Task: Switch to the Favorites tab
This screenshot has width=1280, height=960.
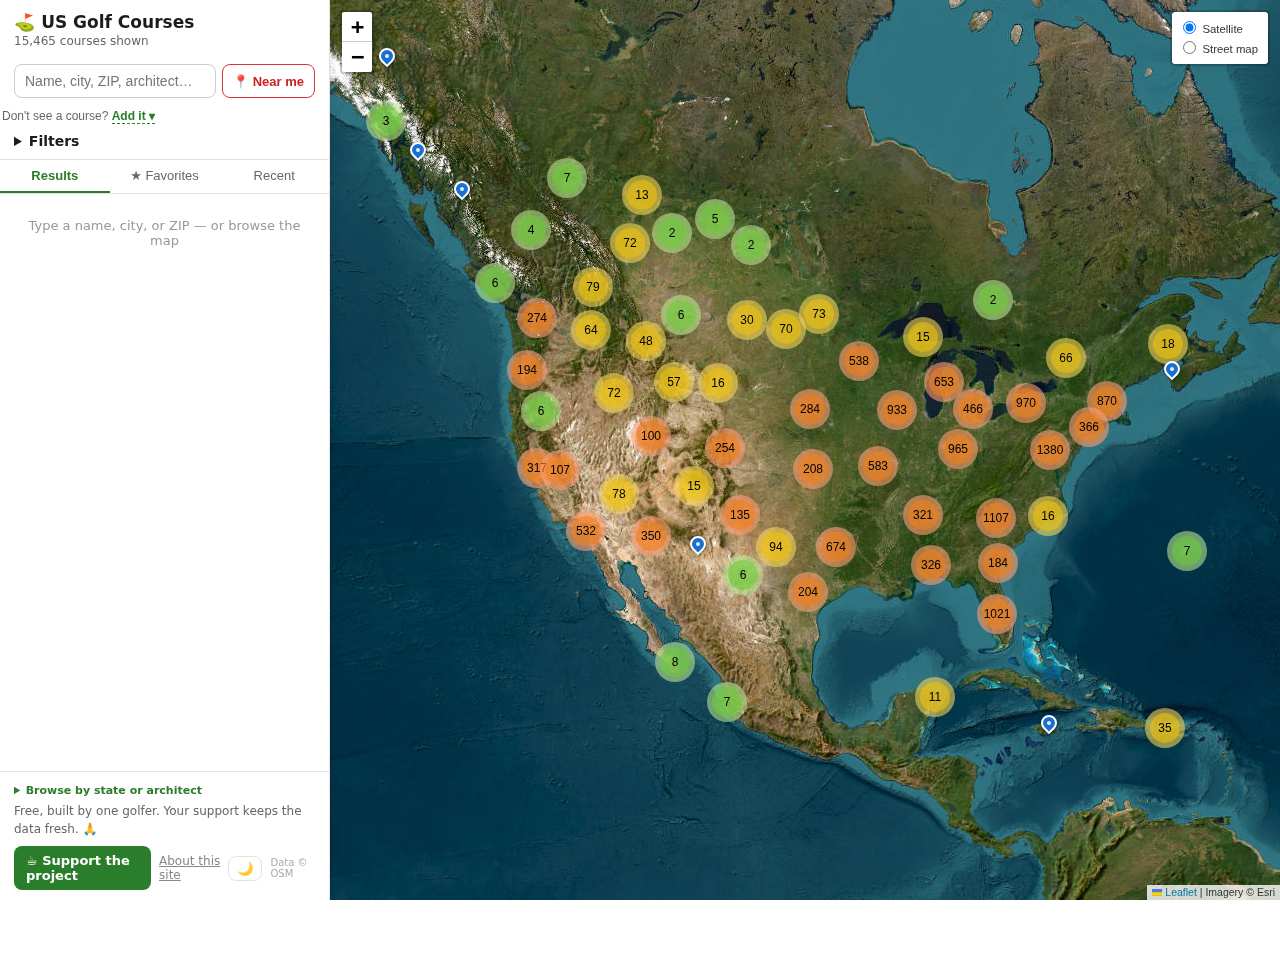Action: click(165, 176)
